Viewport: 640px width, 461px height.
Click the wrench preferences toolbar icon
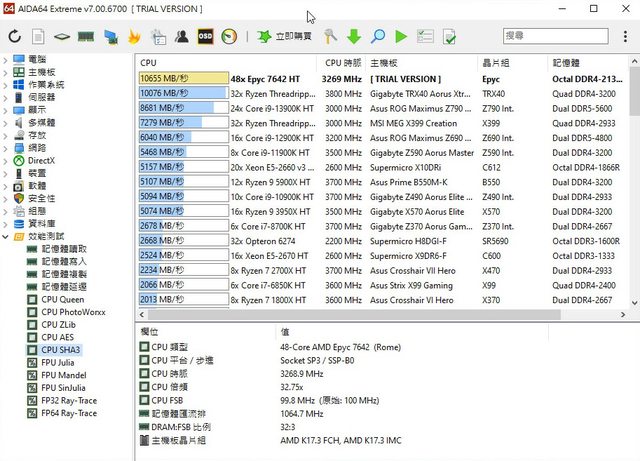331,36
